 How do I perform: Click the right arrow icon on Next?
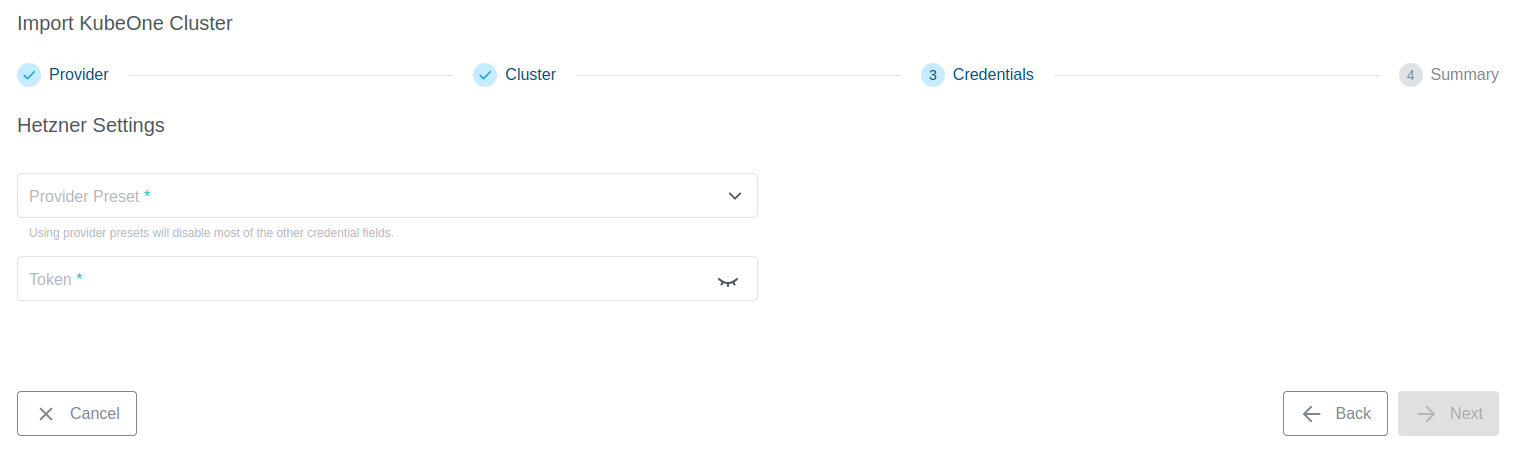point(1426,414)
